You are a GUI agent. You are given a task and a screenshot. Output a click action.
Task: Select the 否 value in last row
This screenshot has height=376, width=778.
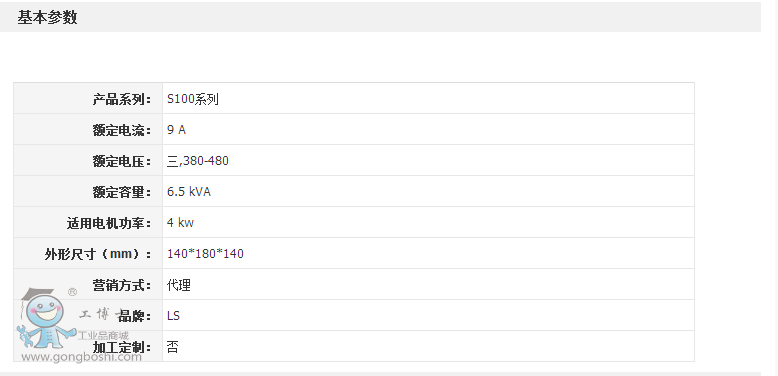coord(173,346)
